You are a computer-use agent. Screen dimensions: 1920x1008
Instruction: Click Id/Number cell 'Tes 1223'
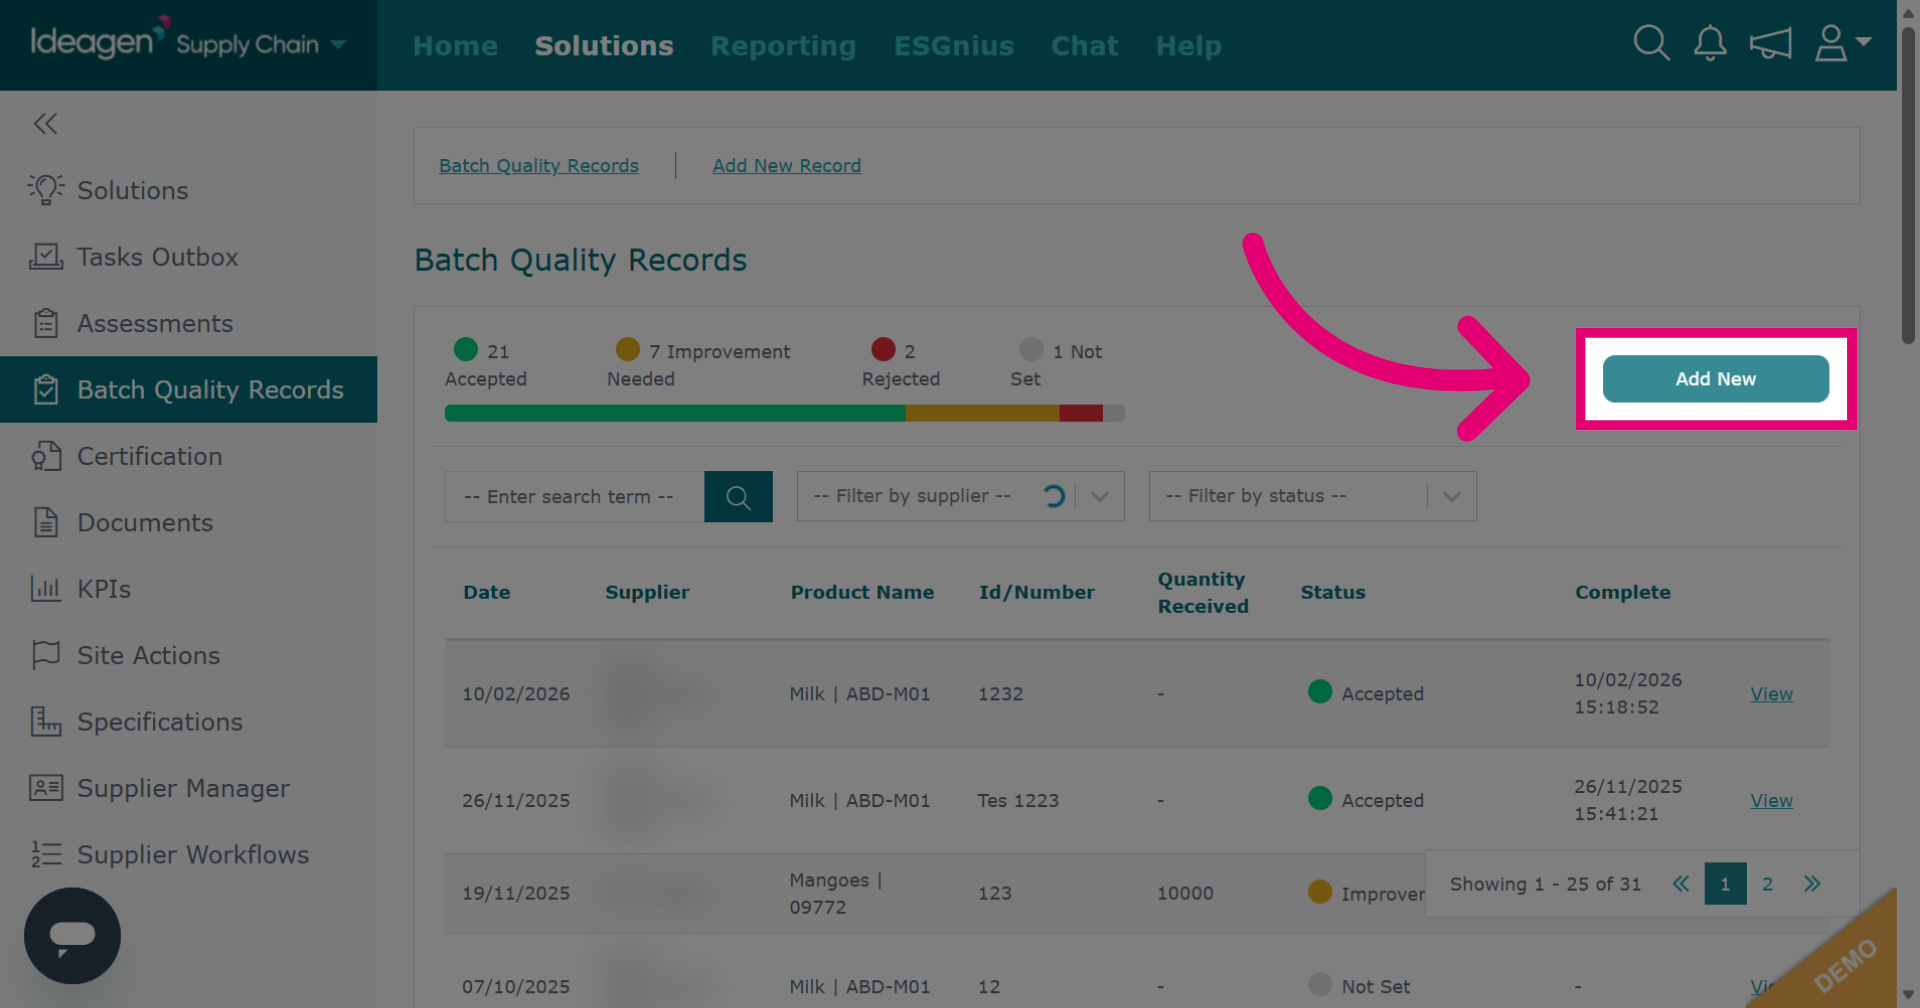point(1018,801)
